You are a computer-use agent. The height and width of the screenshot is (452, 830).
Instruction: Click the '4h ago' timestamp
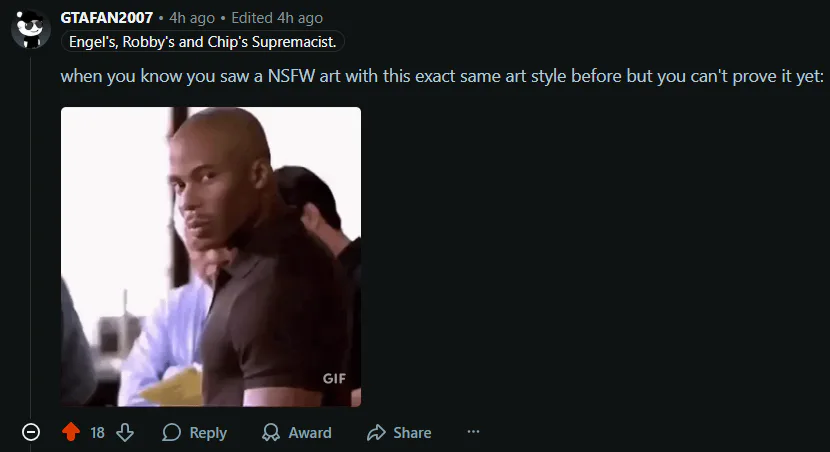point(192,18)
